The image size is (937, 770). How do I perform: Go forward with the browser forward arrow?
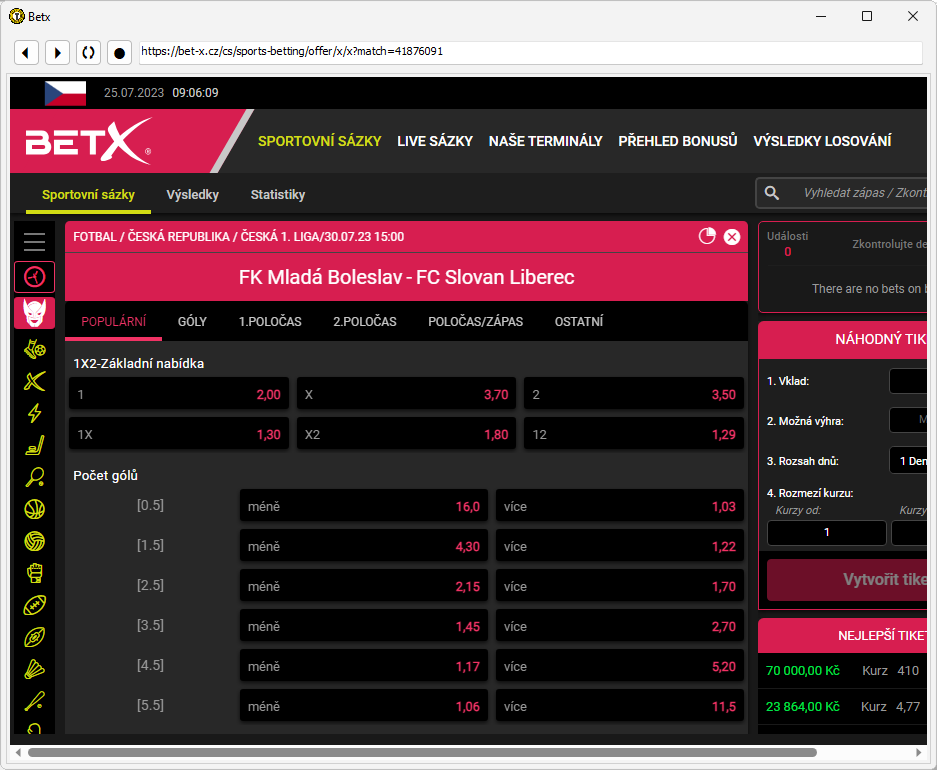coord(57,53)
